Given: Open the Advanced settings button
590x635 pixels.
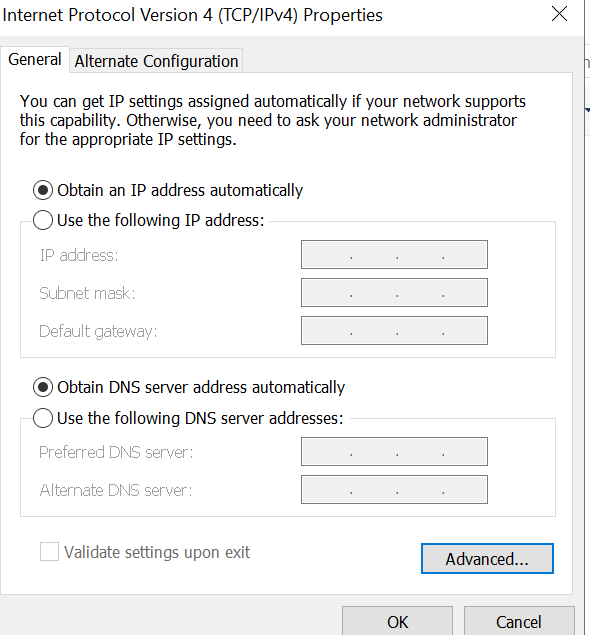Looking at the screenshot, I should [x=487, y=559].
